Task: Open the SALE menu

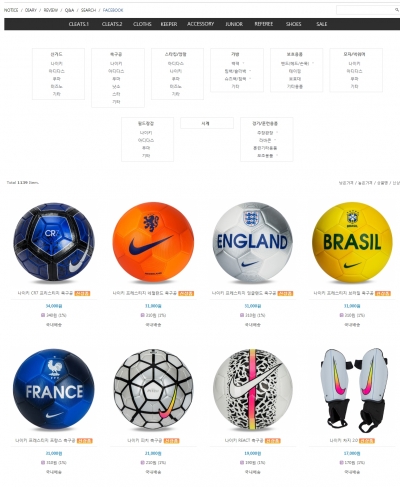Action: (x=322, y=24)
